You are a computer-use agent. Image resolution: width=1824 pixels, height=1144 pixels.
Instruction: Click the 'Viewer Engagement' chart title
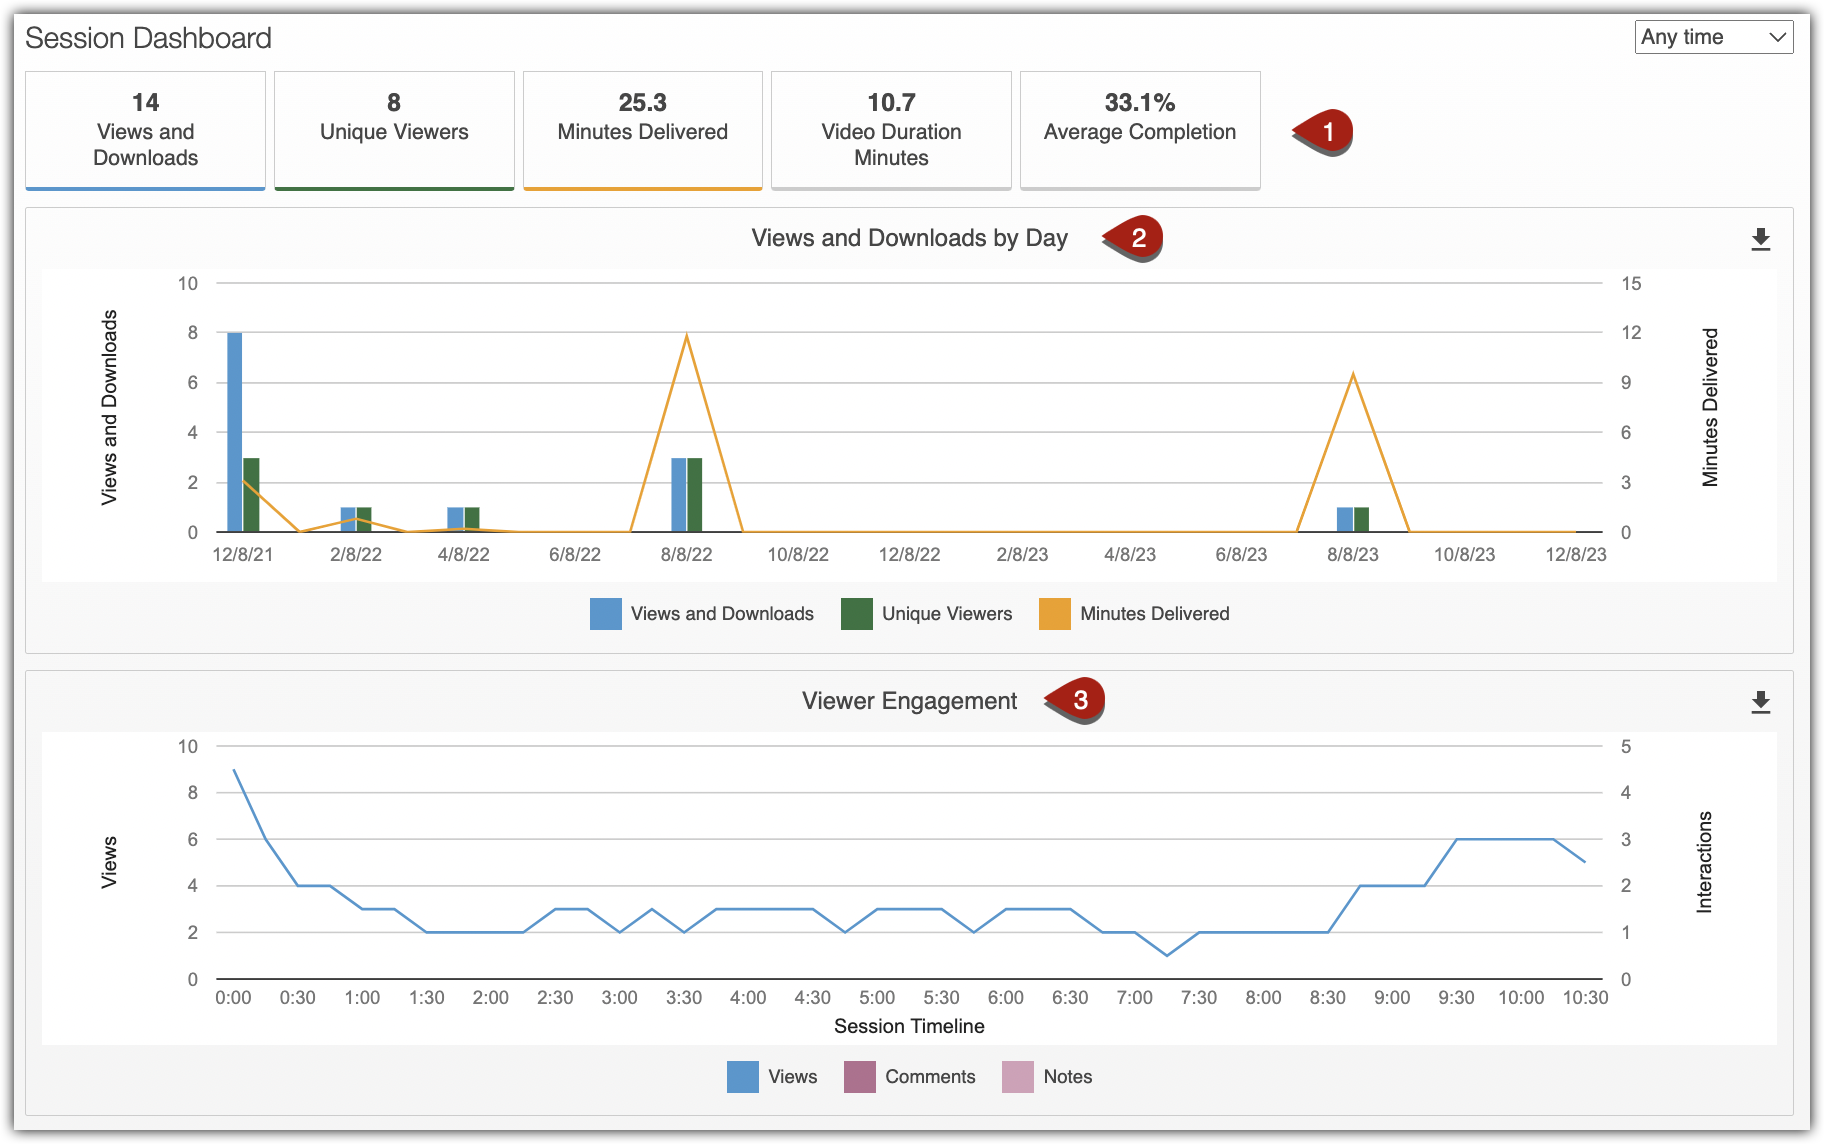point(910,701)
